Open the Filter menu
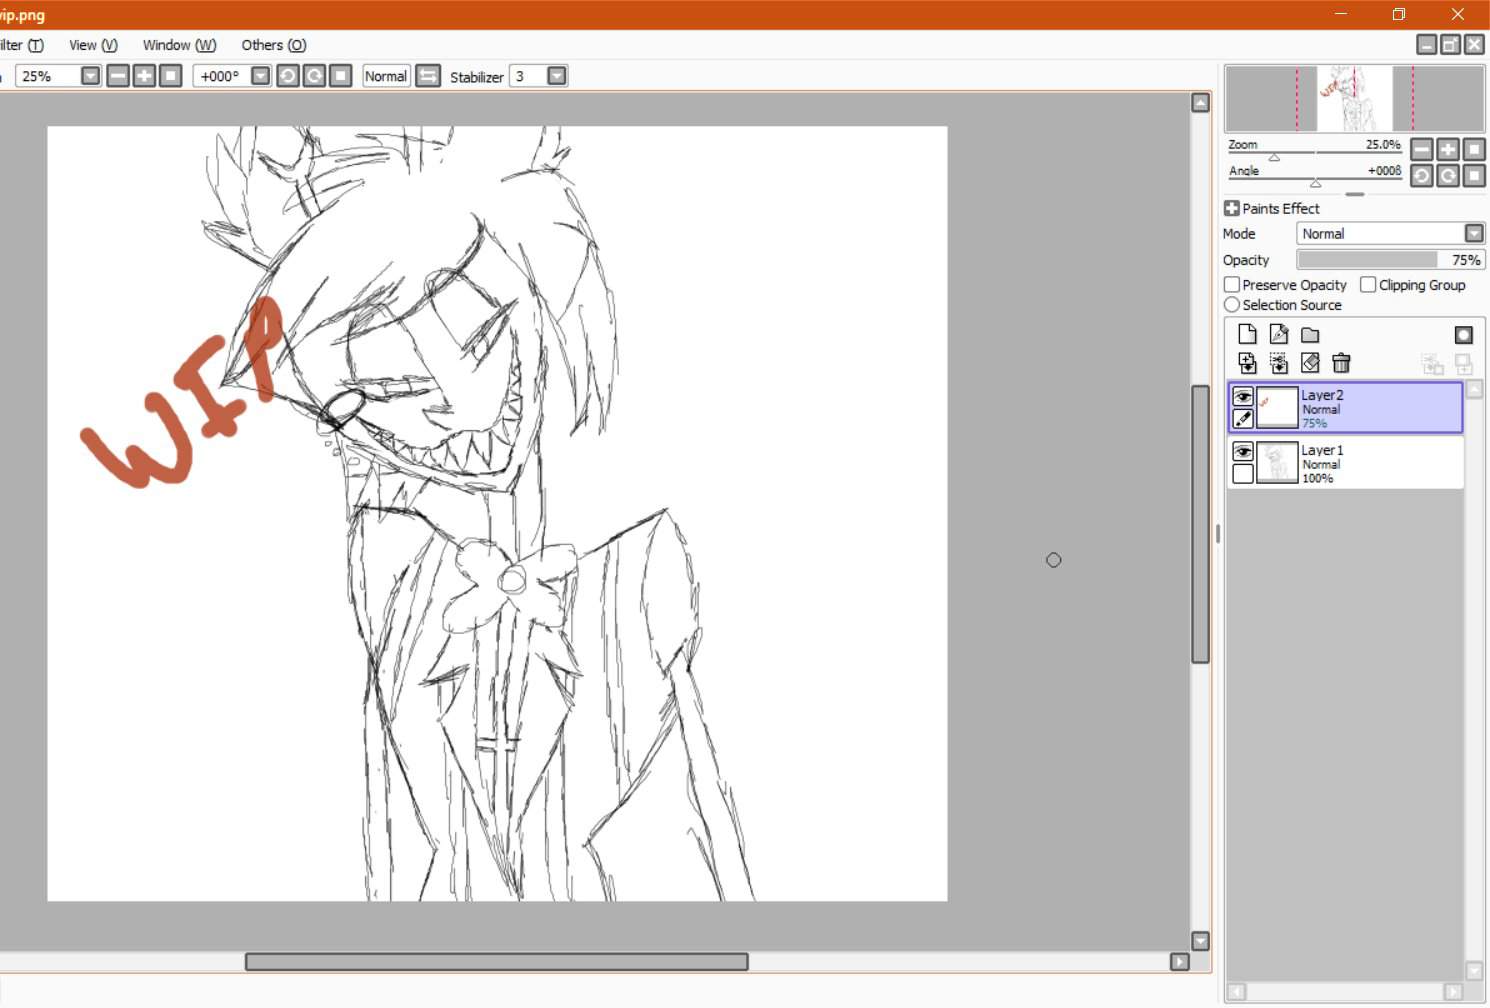 coord(21,45)
